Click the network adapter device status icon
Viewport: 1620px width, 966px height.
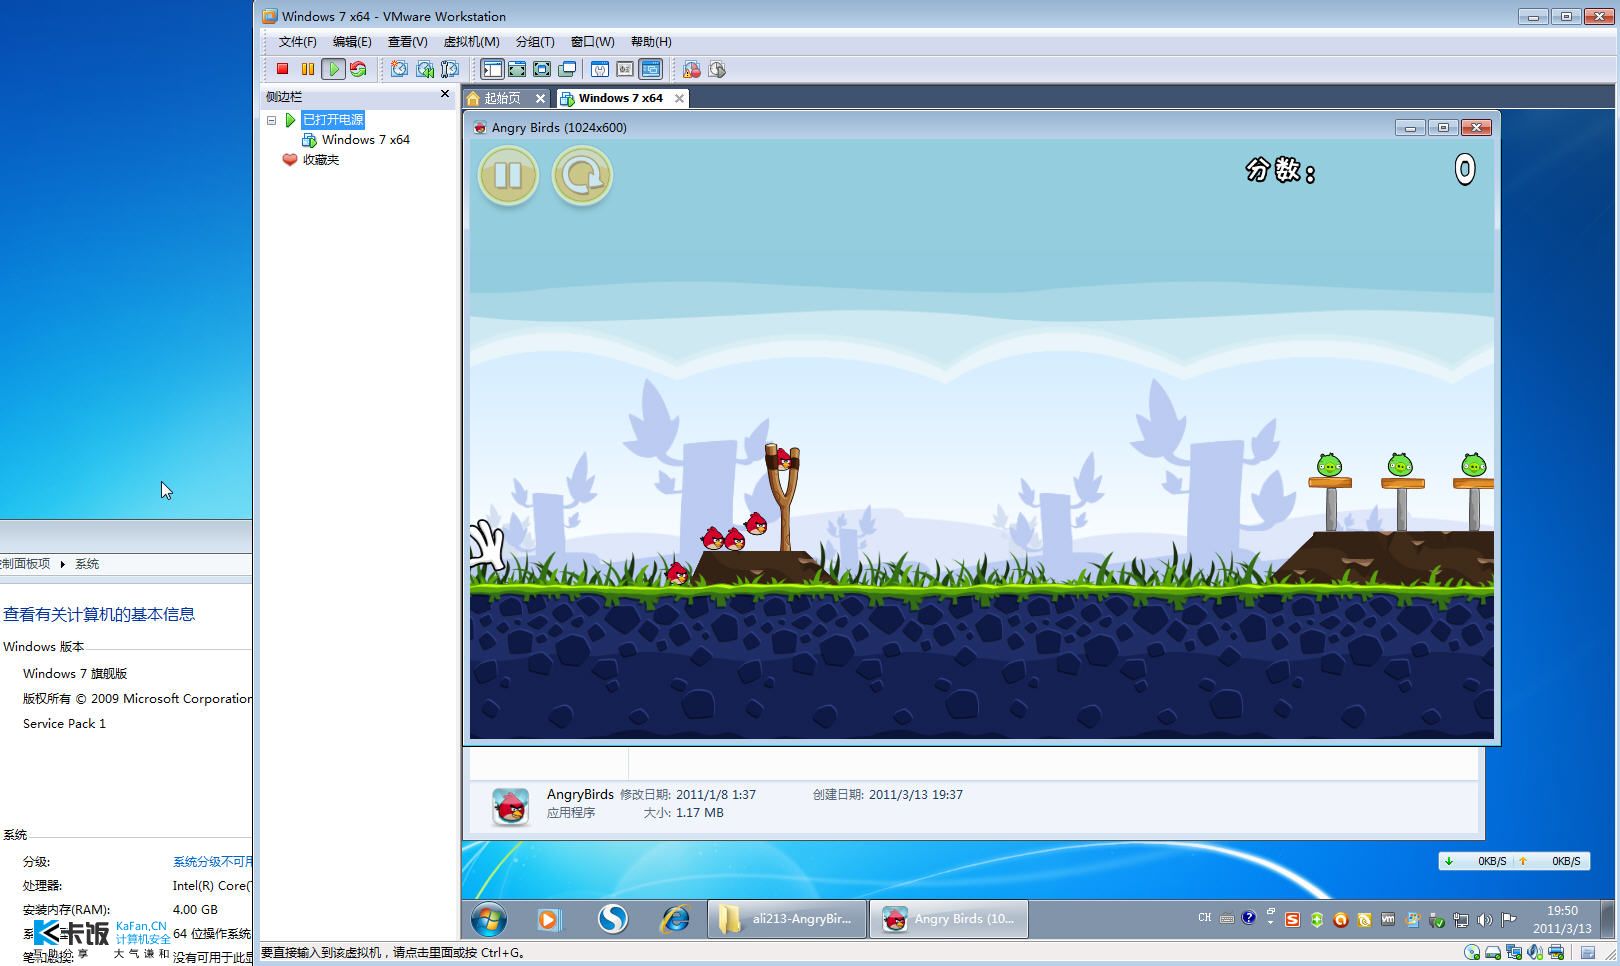pos(1514,953)
